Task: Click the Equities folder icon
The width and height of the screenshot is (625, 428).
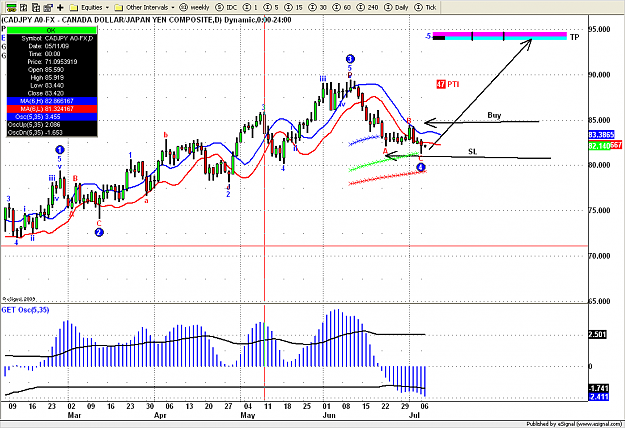Action: pyautogui.click(x=74, y=7)
